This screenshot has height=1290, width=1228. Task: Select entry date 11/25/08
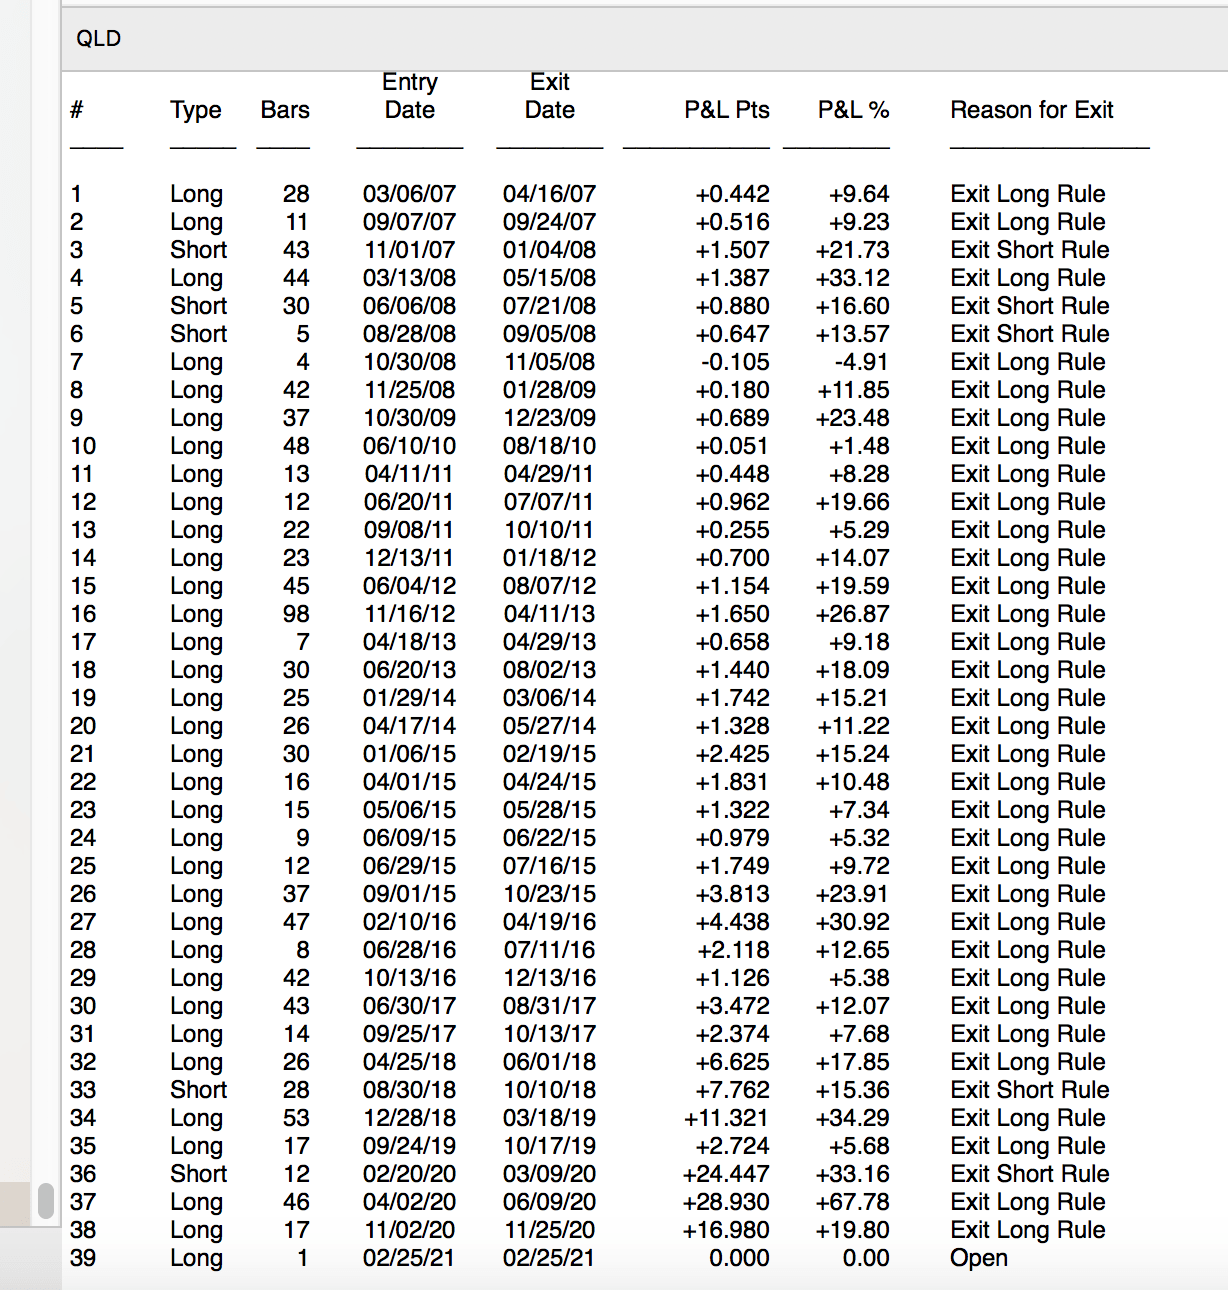[x=409, y=390]
